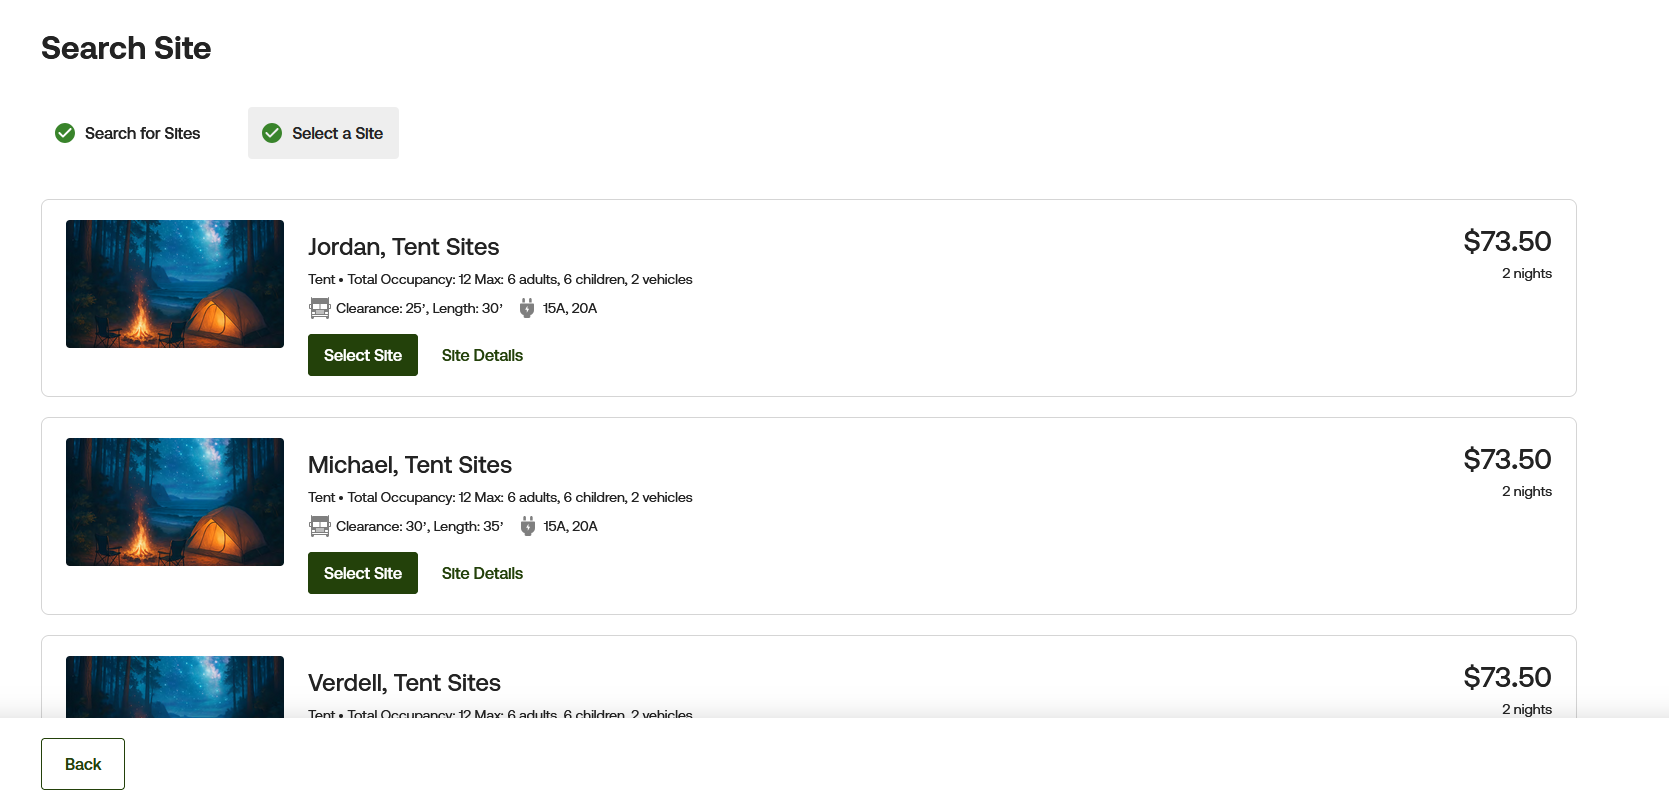Click the $73.50 price on Jordan listing
This screenshot has height=796, width=1669.
coord(1507,241)
